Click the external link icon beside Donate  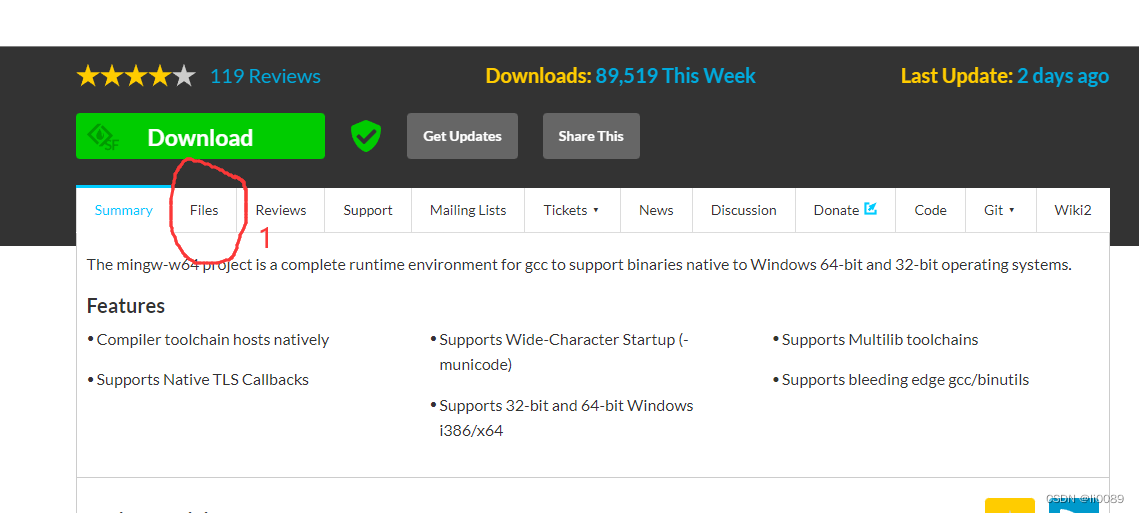tap(870, 209)
